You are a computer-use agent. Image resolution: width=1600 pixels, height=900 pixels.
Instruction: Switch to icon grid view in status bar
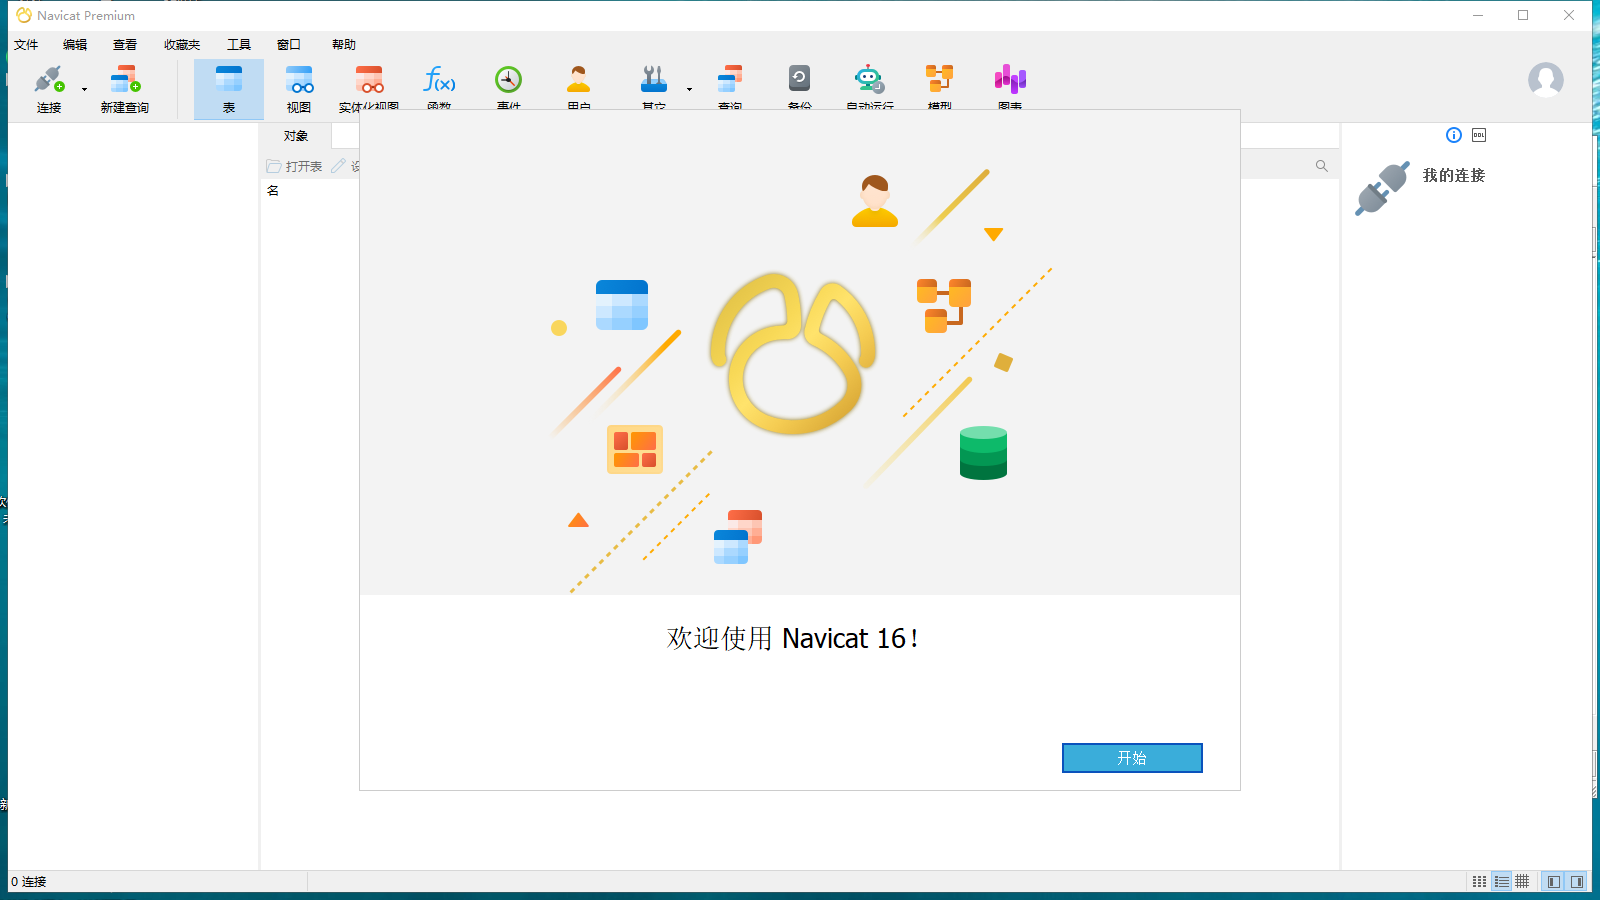1480,881
